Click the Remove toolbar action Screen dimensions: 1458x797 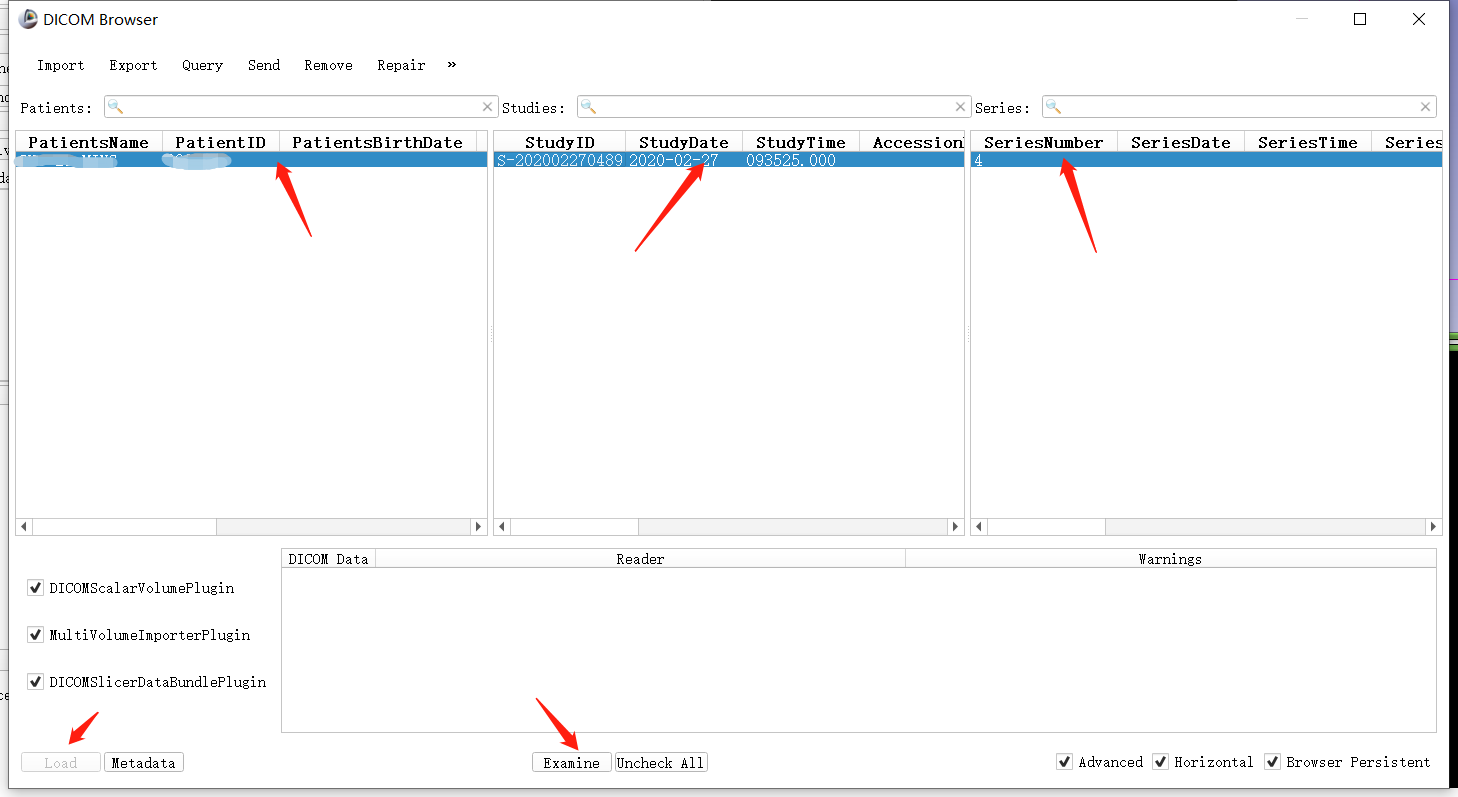(x=328, y=65)
